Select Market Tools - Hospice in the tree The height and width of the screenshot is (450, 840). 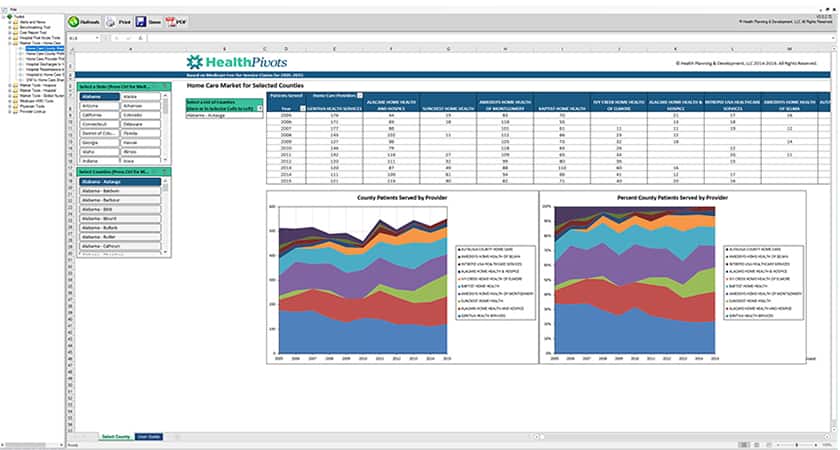point(38,85)
